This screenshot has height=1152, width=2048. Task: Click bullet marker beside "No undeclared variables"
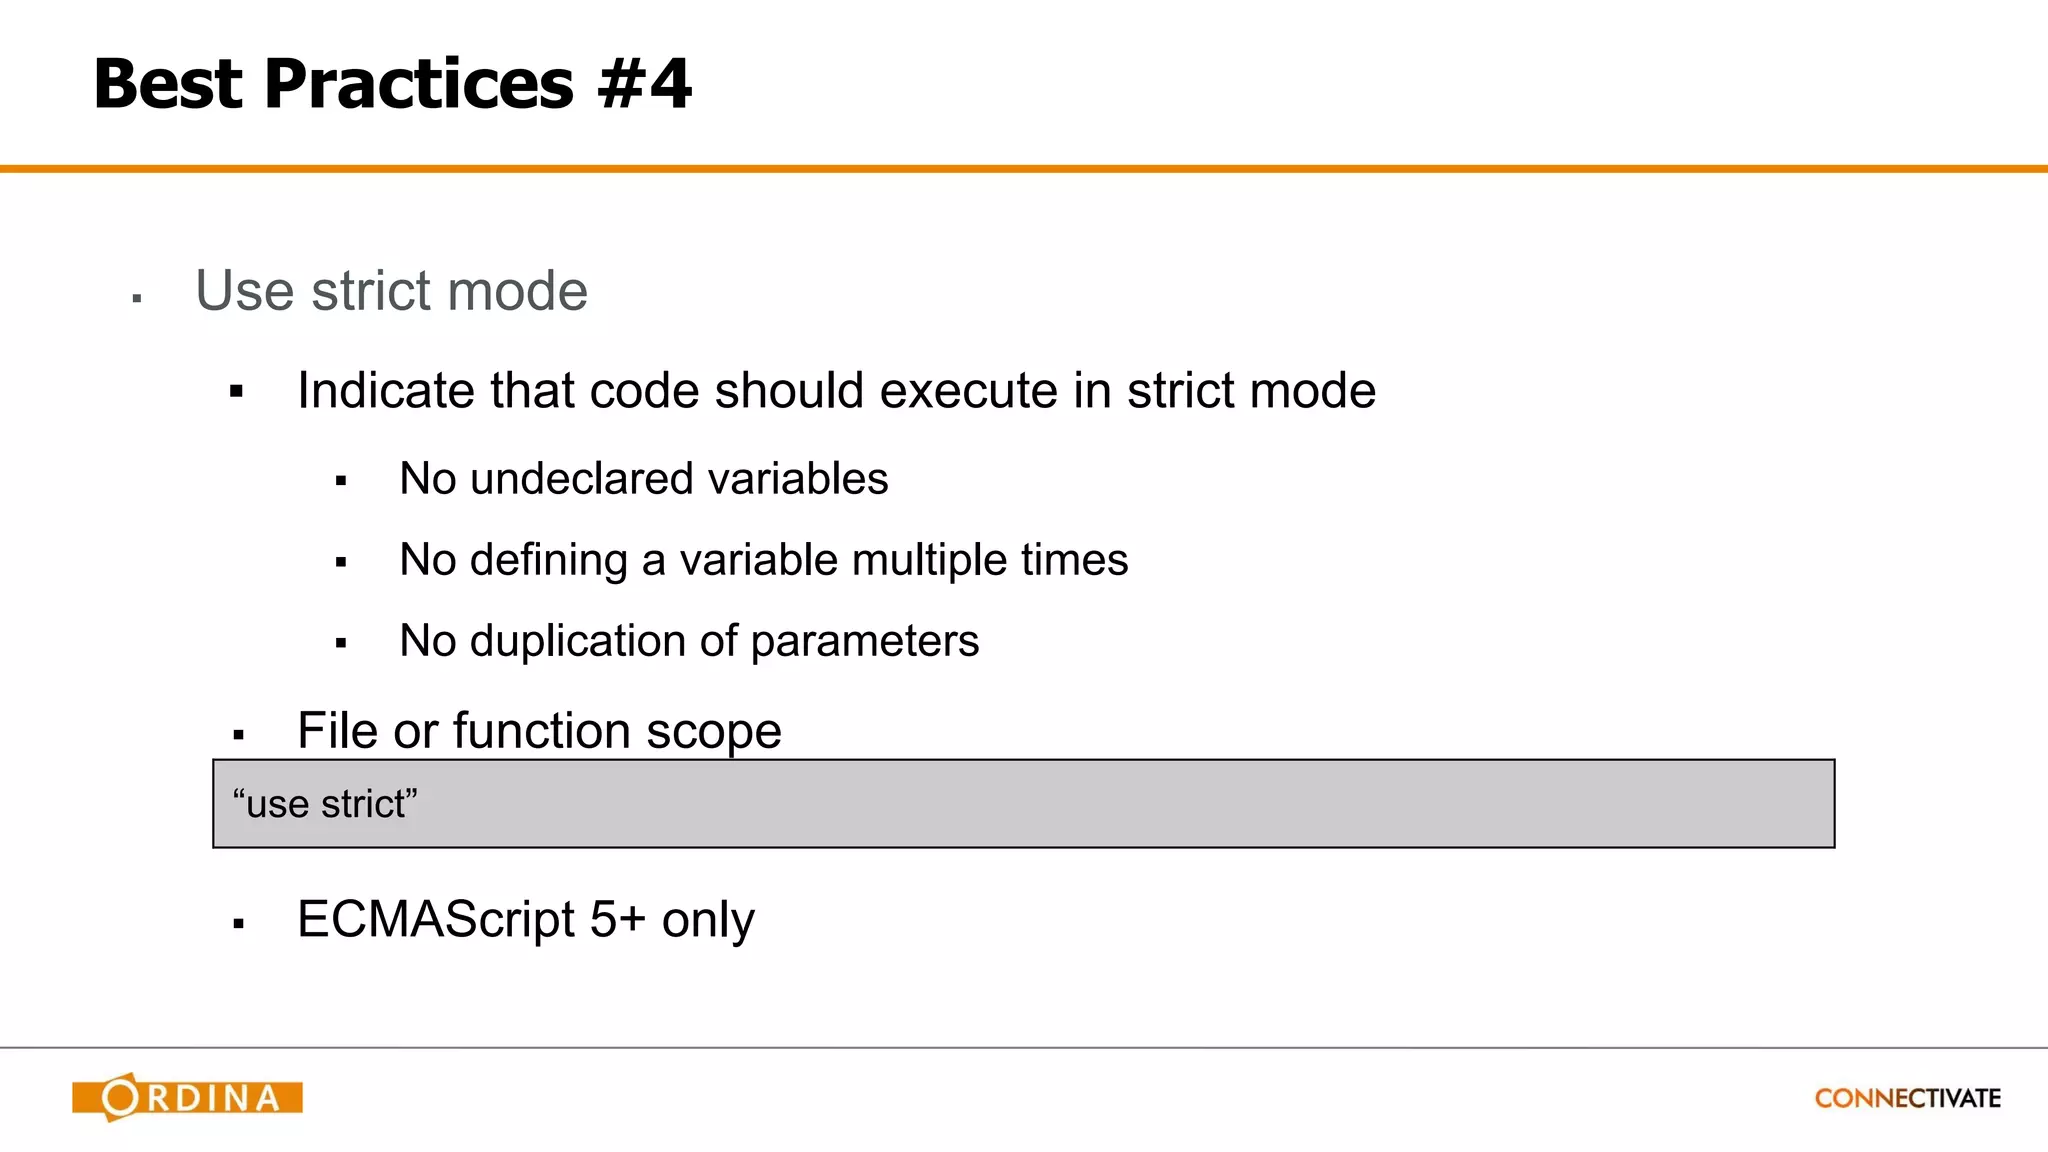coord(341,481)
